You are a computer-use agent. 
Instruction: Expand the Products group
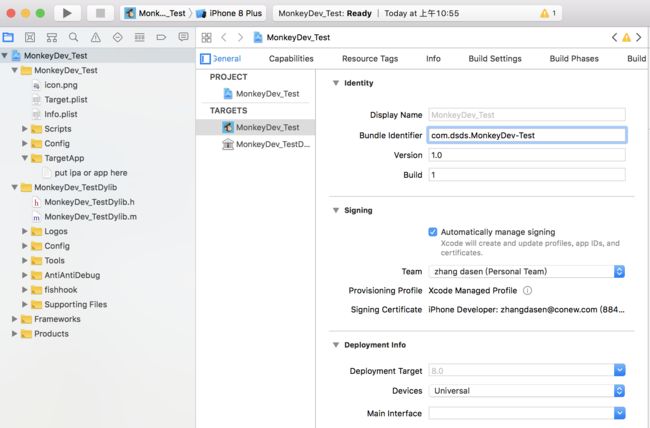click(14, 333)
